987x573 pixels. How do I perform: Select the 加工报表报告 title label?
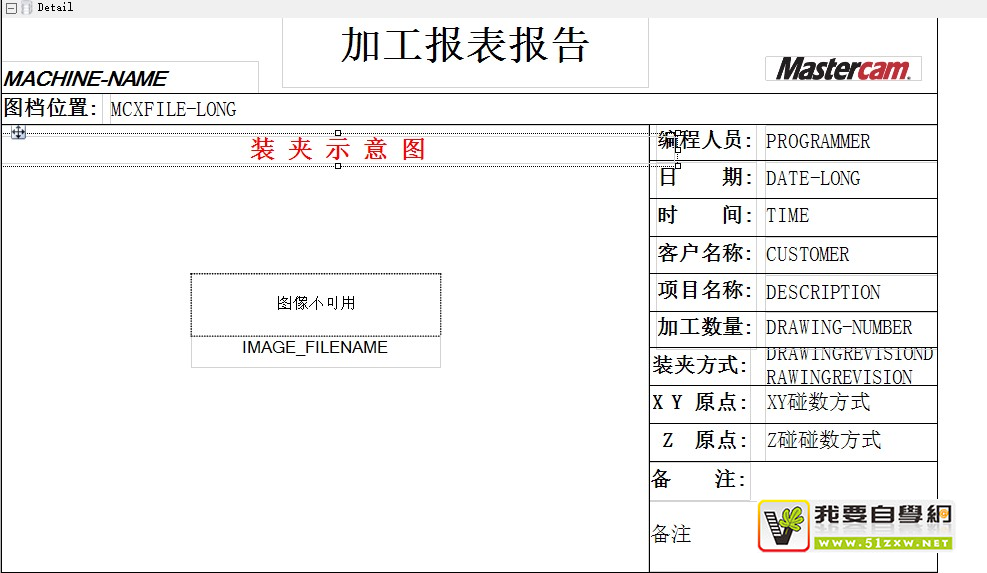tap(465, 47)
